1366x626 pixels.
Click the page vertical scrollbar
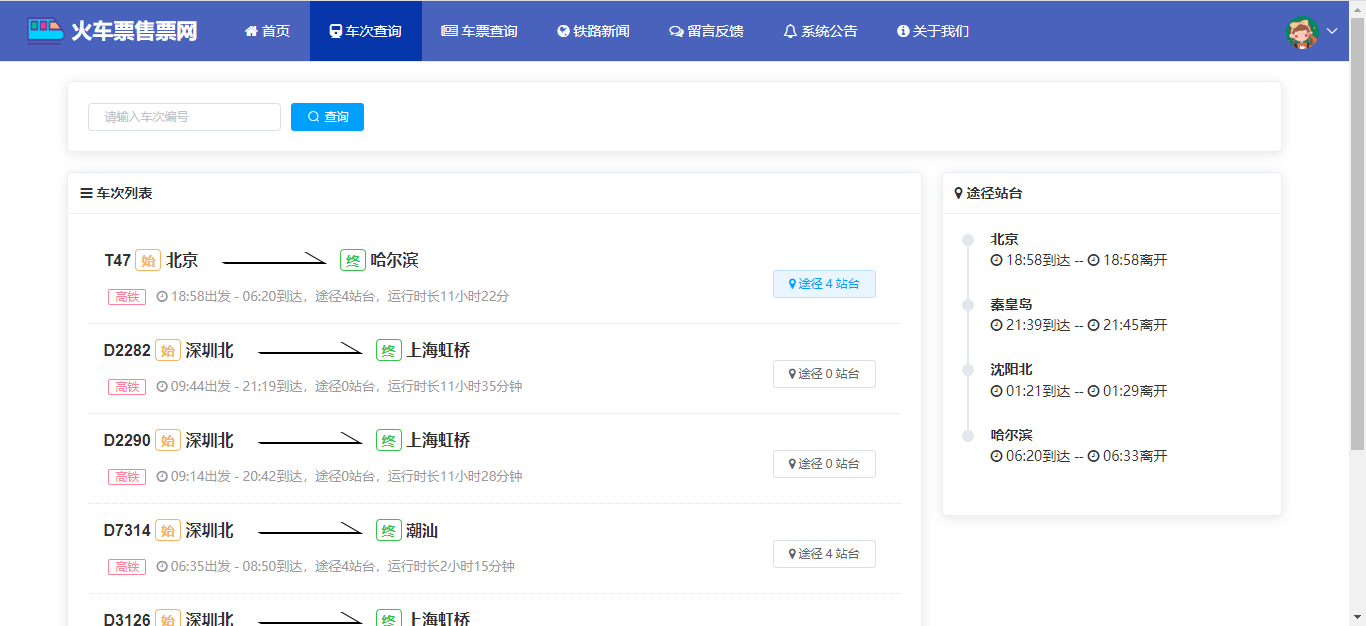click(x=1357, y=250)
